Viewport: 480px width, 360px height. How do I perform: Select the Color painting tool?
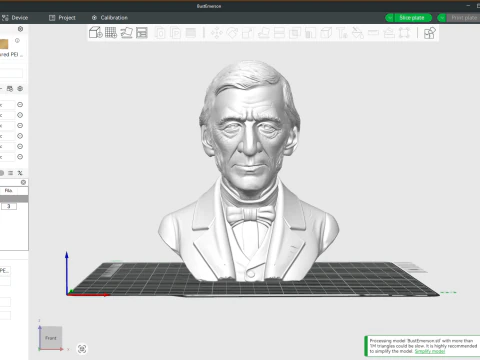(357, 33)
